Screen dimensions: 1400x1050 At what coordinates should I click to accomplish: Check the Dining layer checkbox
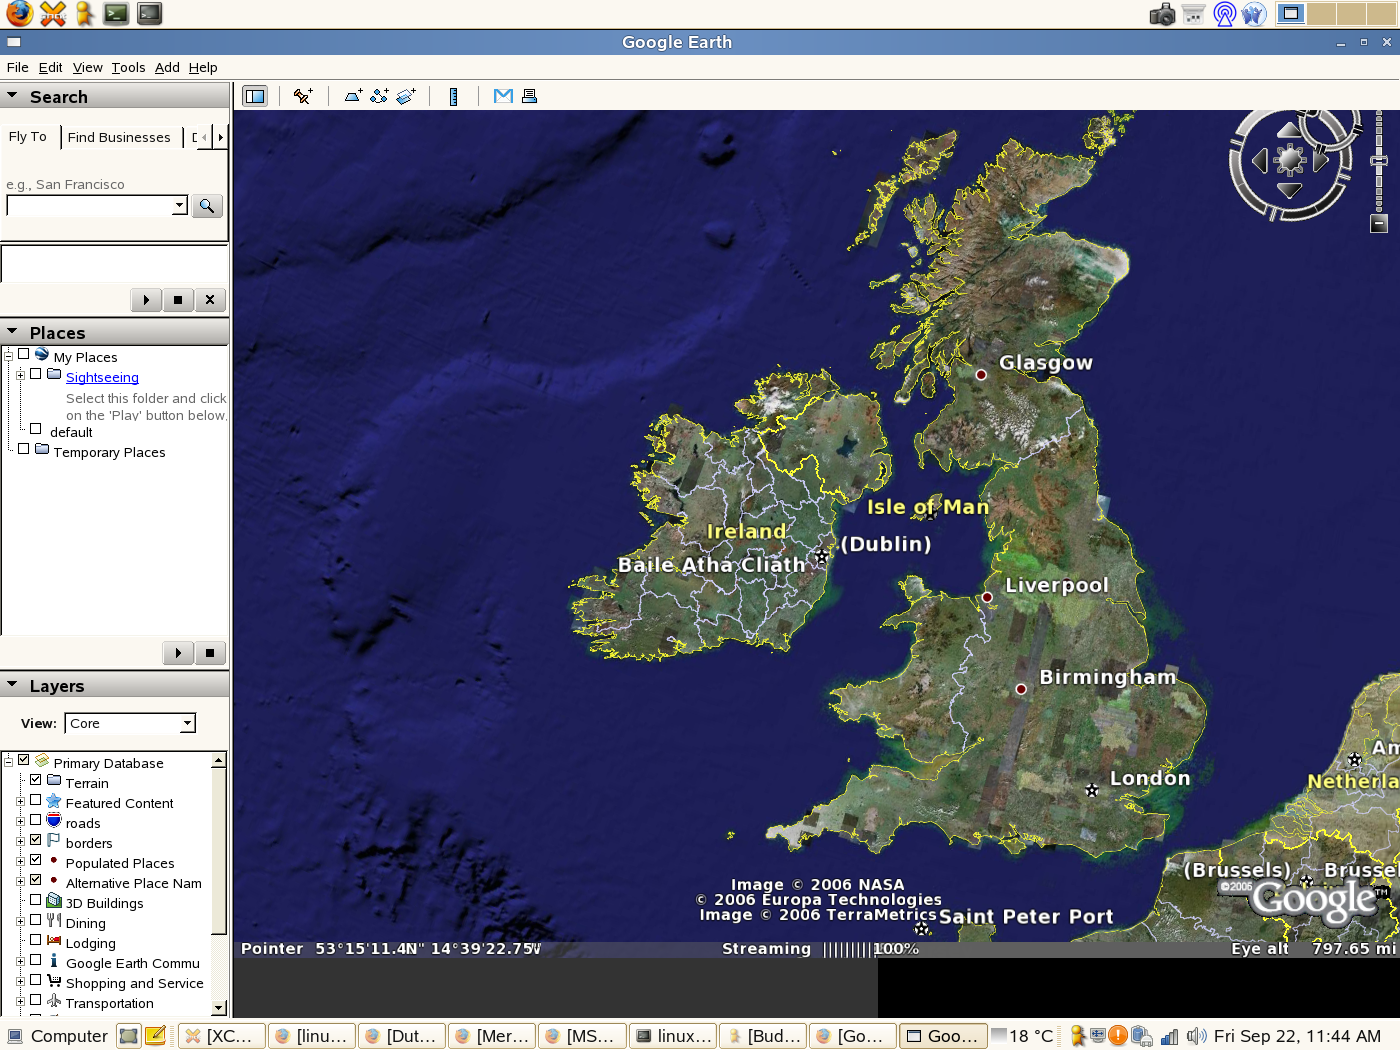pos(36,920)
